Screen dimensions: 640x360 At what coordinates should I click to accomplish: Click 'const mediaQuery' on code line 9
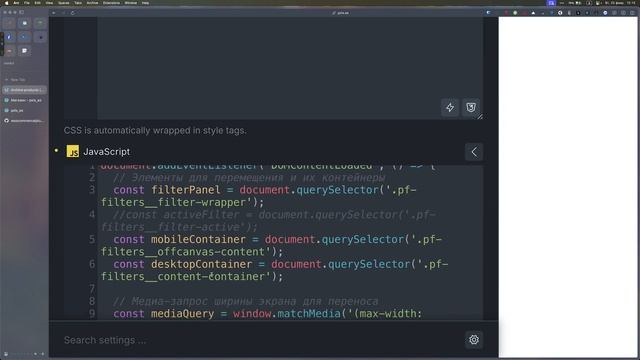pos(164,314)
